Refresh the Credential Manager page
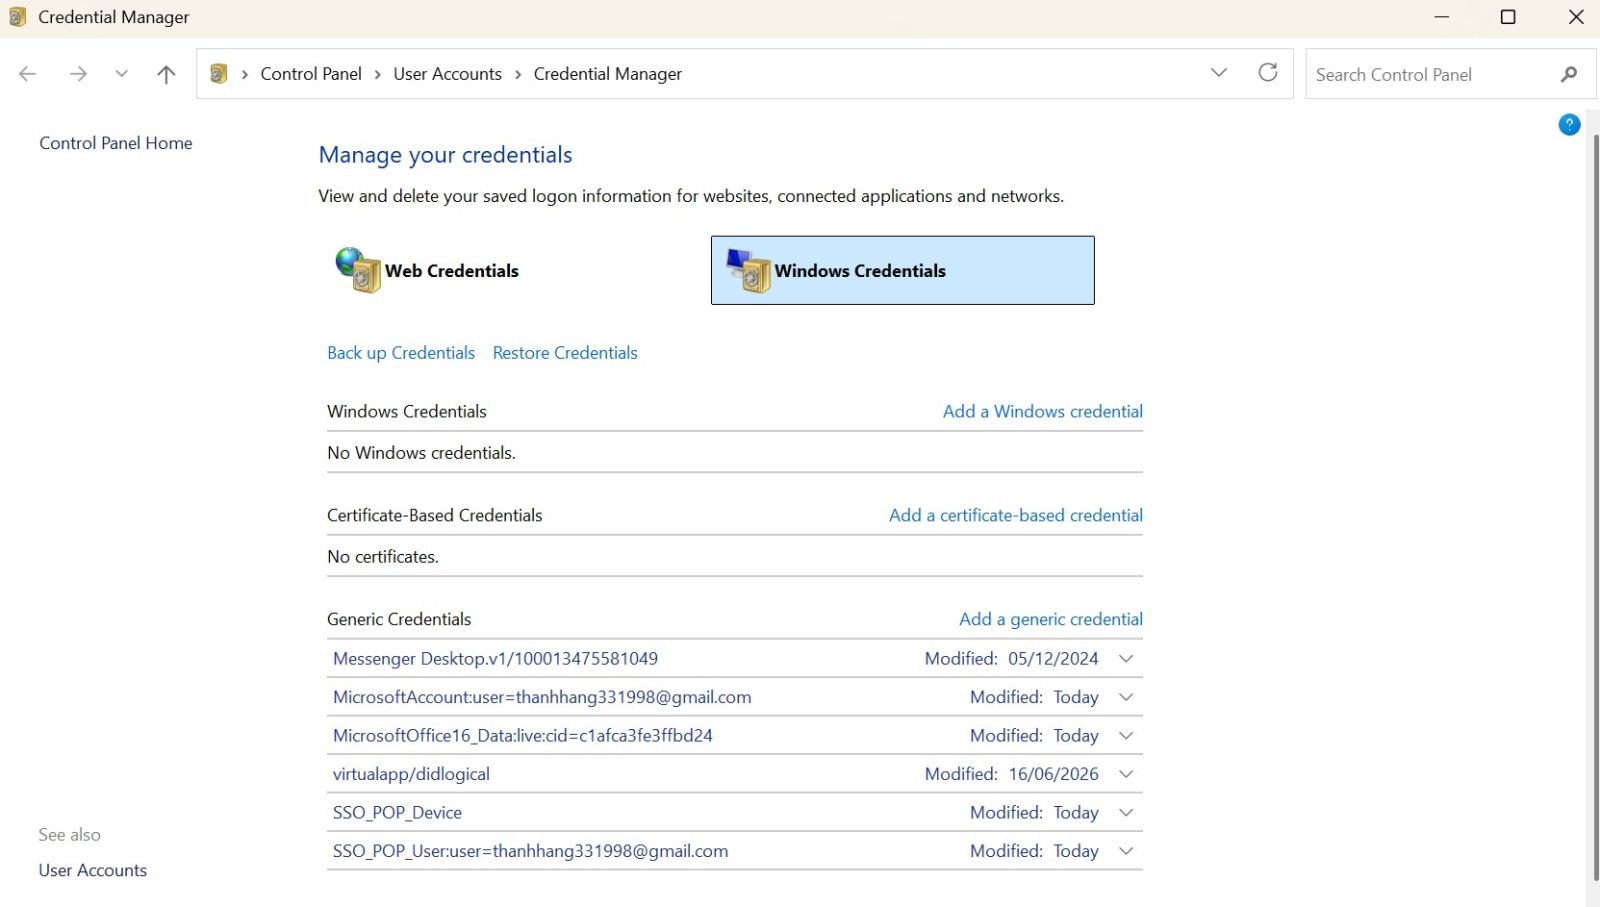The width and height of the screenshot is (1600, 907). click(x=1268, y=73)
